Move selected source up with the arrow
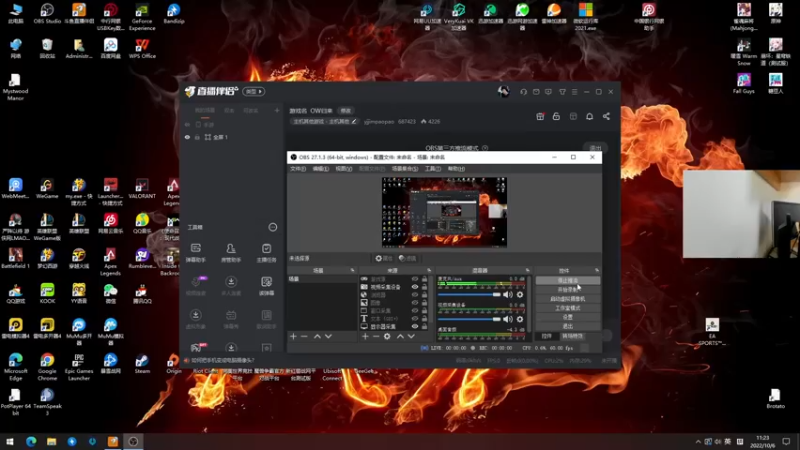This screenshot has height=450, width=800. (399, 336)
